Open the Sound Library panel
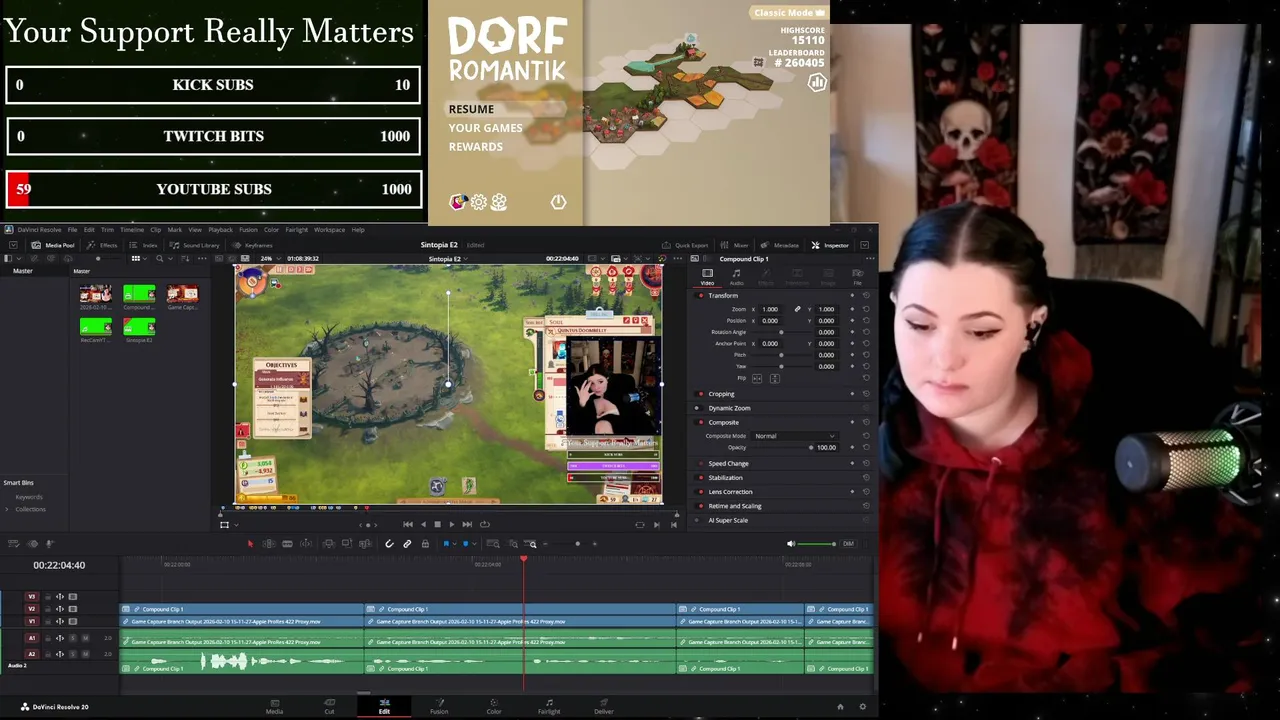Image resolution: width=1280 pixels, height=720 pixels. [194, 245]
